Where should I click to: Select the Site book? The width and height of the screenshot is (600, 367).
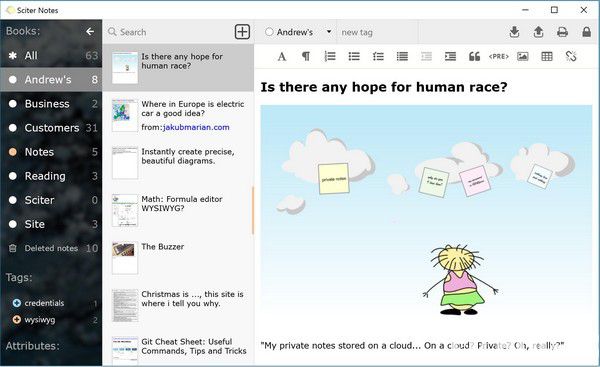tap(51, 224)
